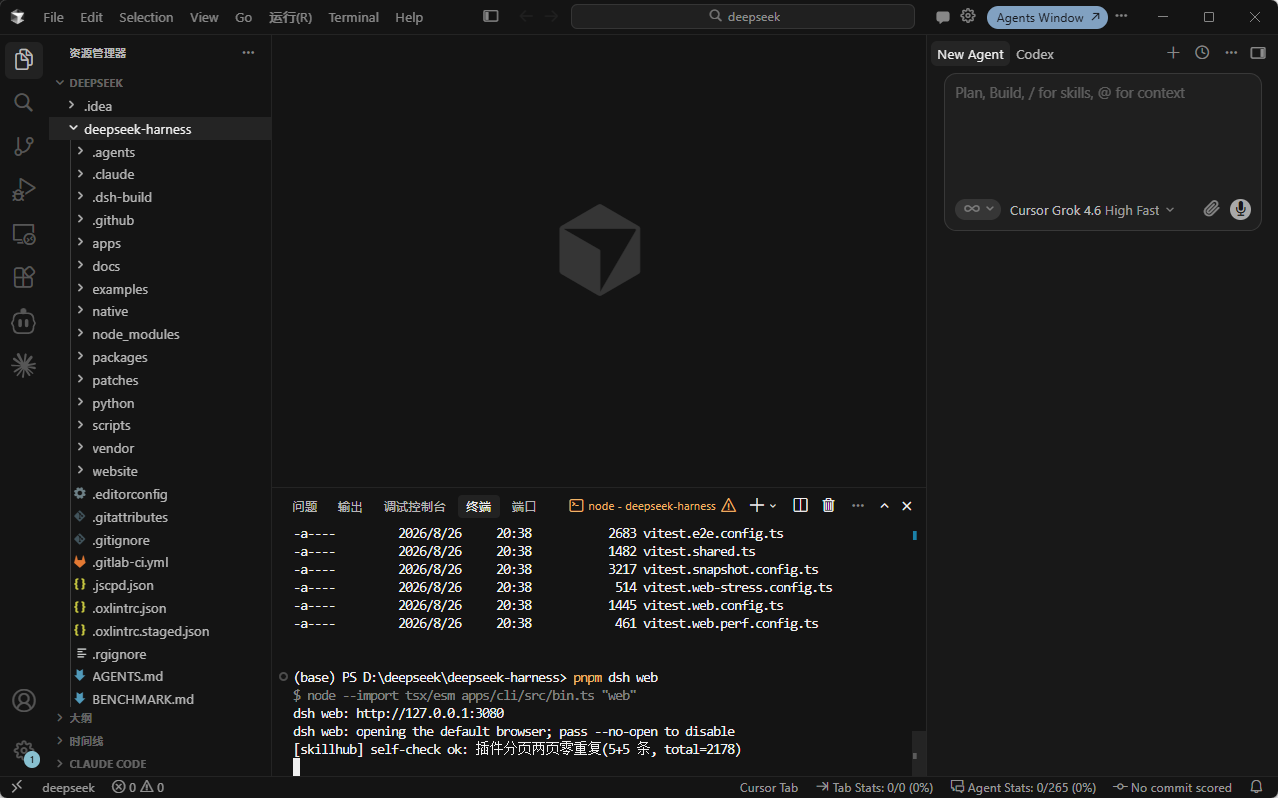Switch to the 问题 problems tab
The width and height of the screenshot is (1278, 798).
point(305,506)
